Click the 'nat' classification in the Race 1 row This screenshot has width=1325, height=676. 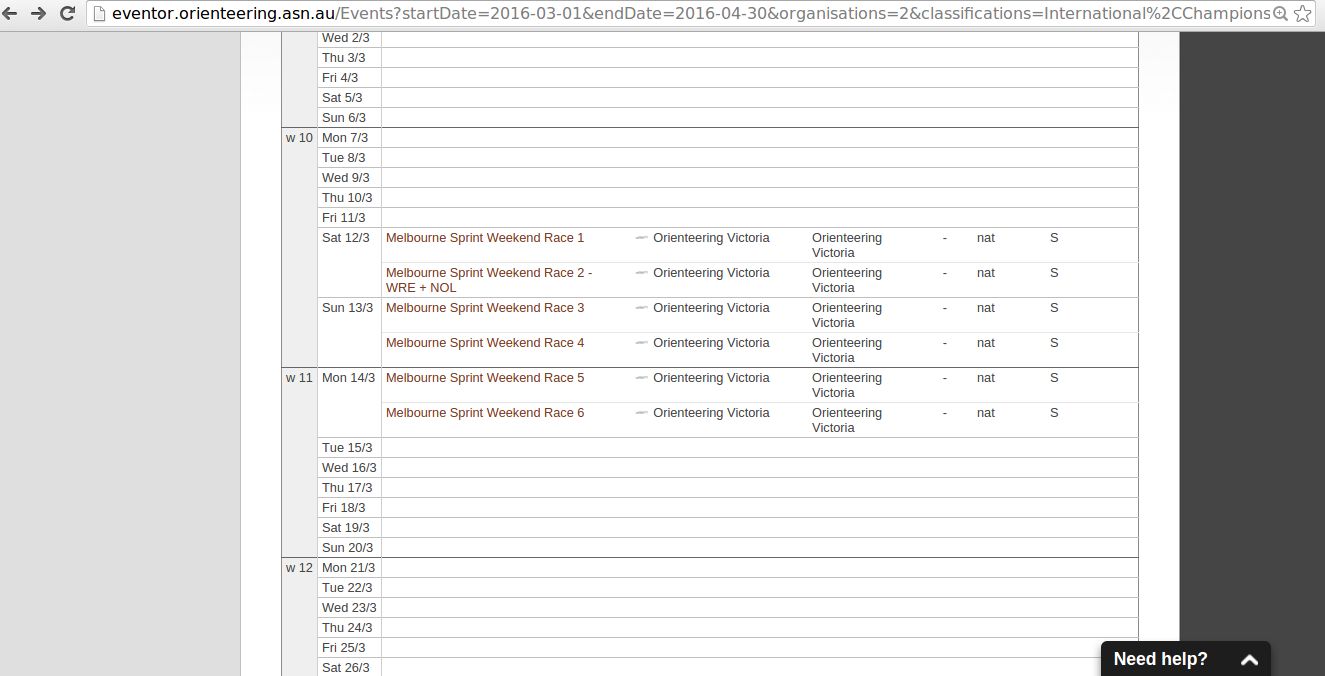point(986,238)
